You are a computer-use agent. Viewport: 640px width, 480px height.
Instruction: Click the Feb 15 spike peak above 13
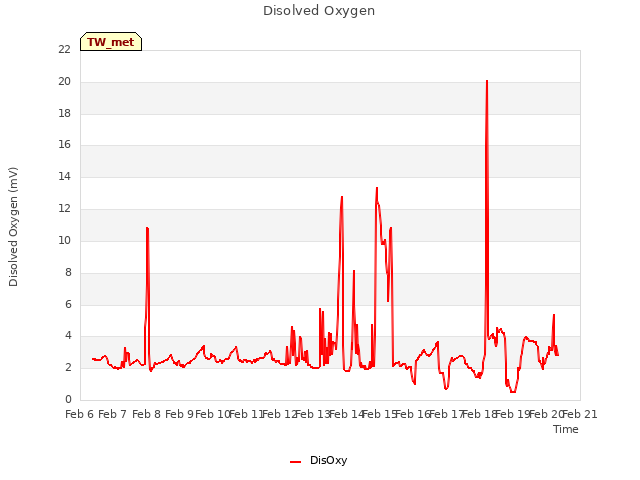pos(377,188)
